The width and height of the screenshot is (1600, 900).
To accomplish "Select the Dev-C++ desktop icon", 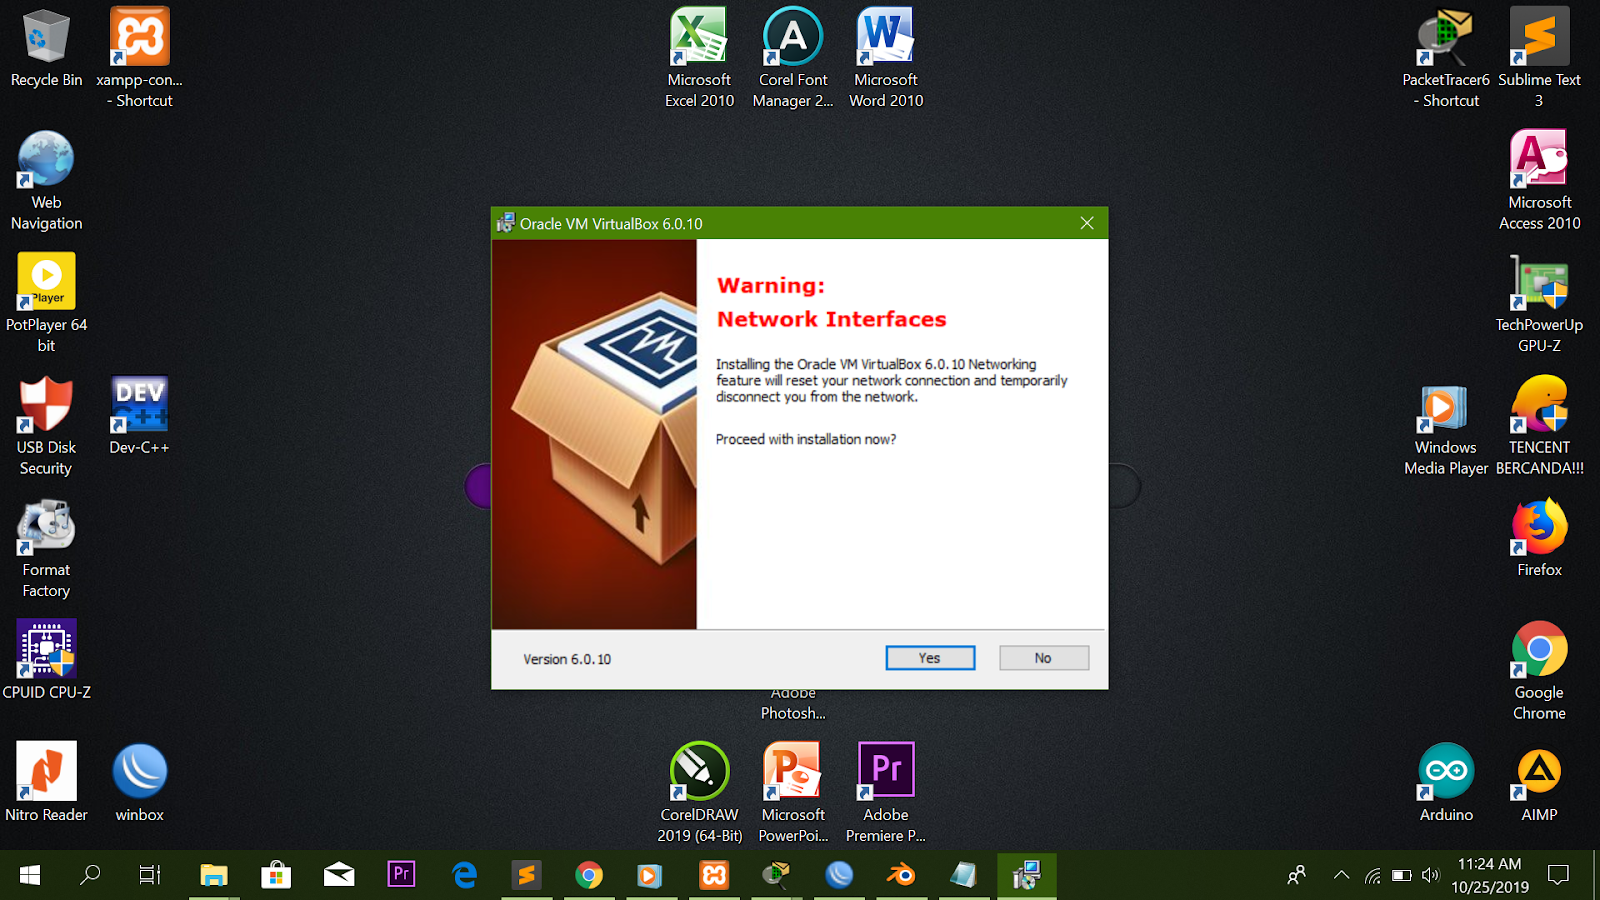I will [139, 416].
